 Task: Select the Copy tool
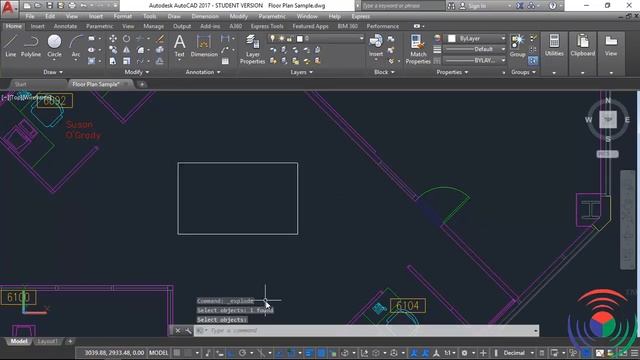(113, 50)
